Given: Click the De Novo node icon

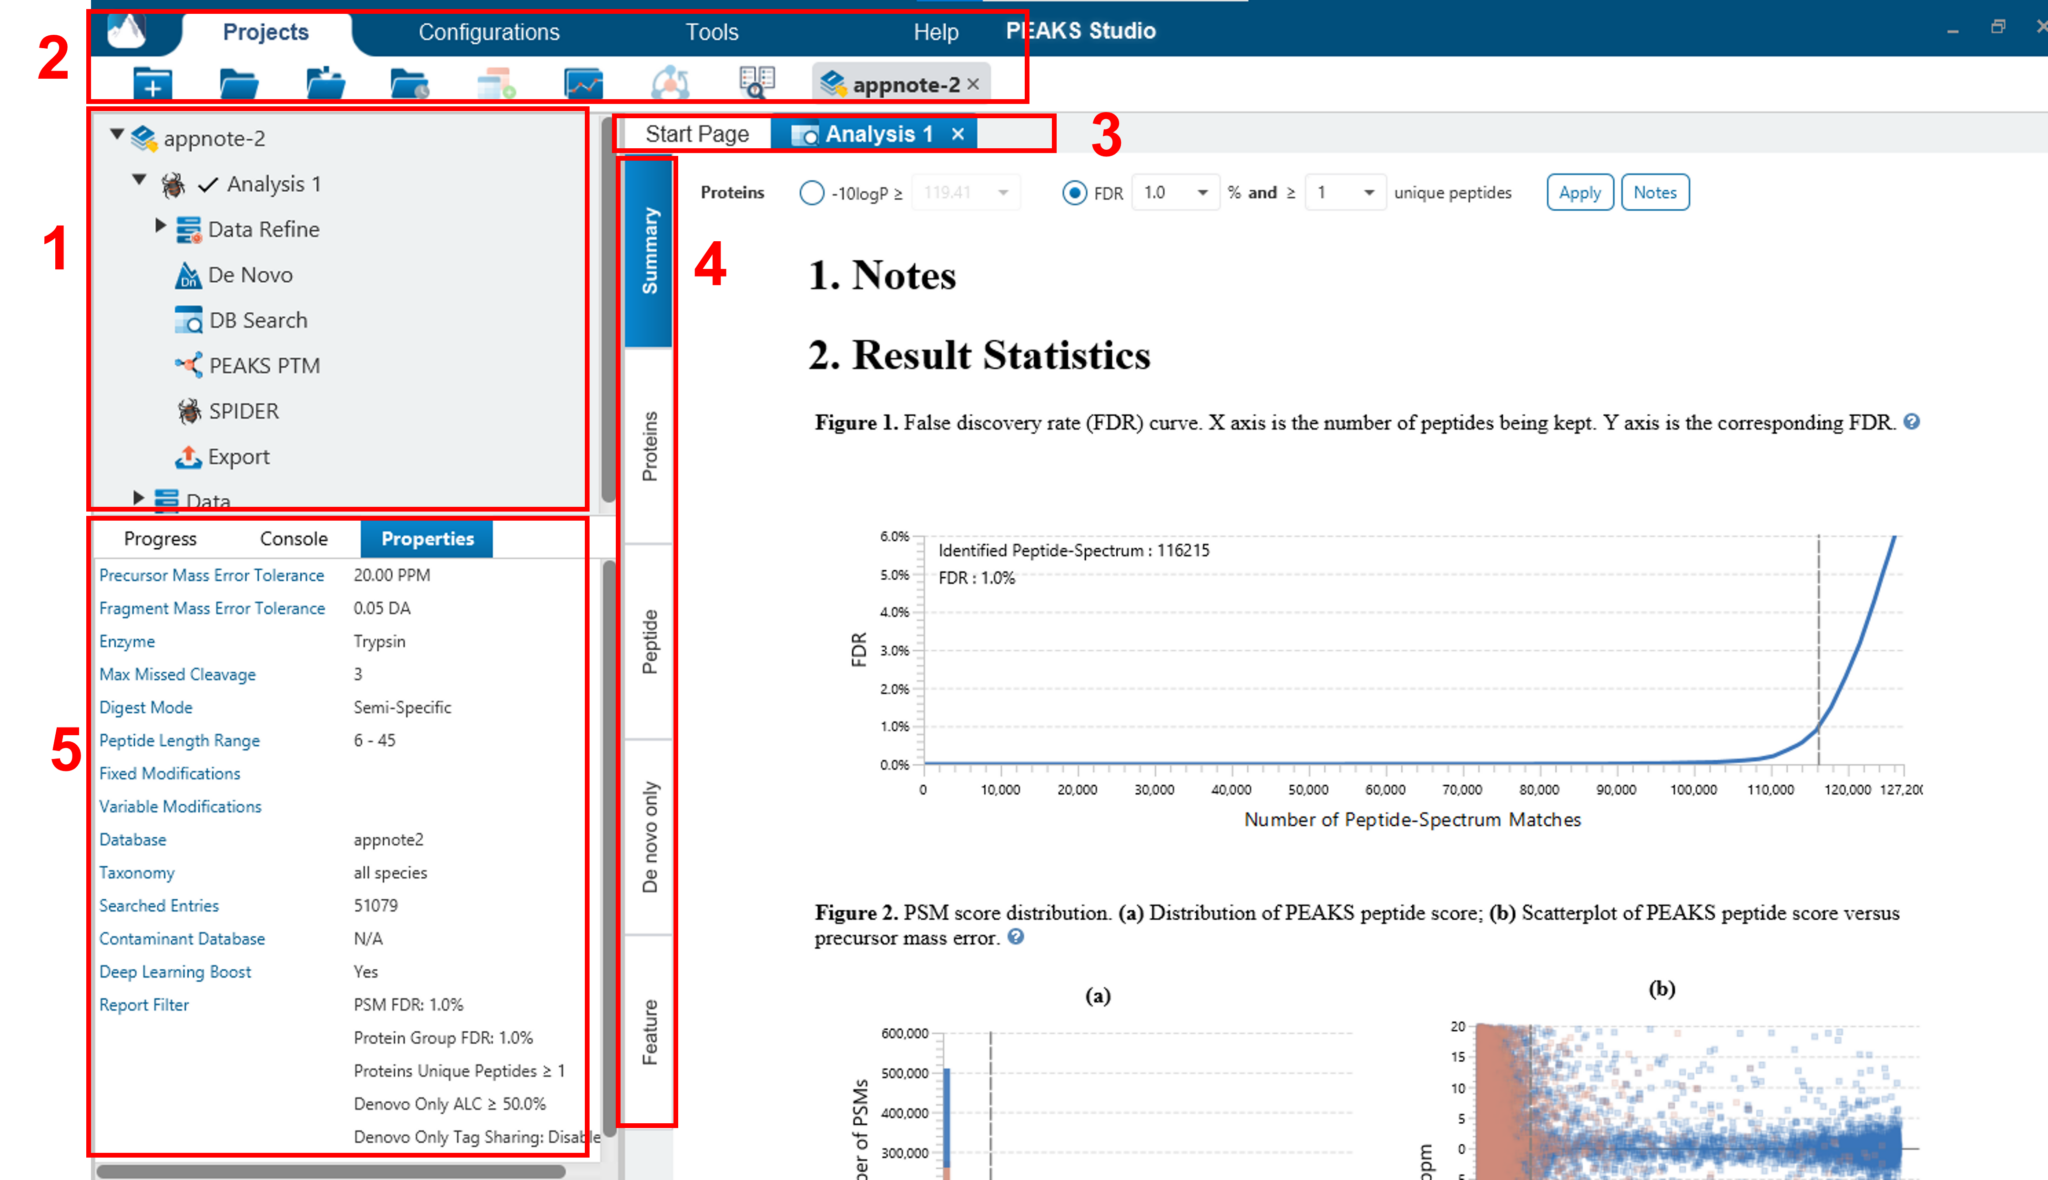Looking at the screenshot, I should [x=188, y=275].
